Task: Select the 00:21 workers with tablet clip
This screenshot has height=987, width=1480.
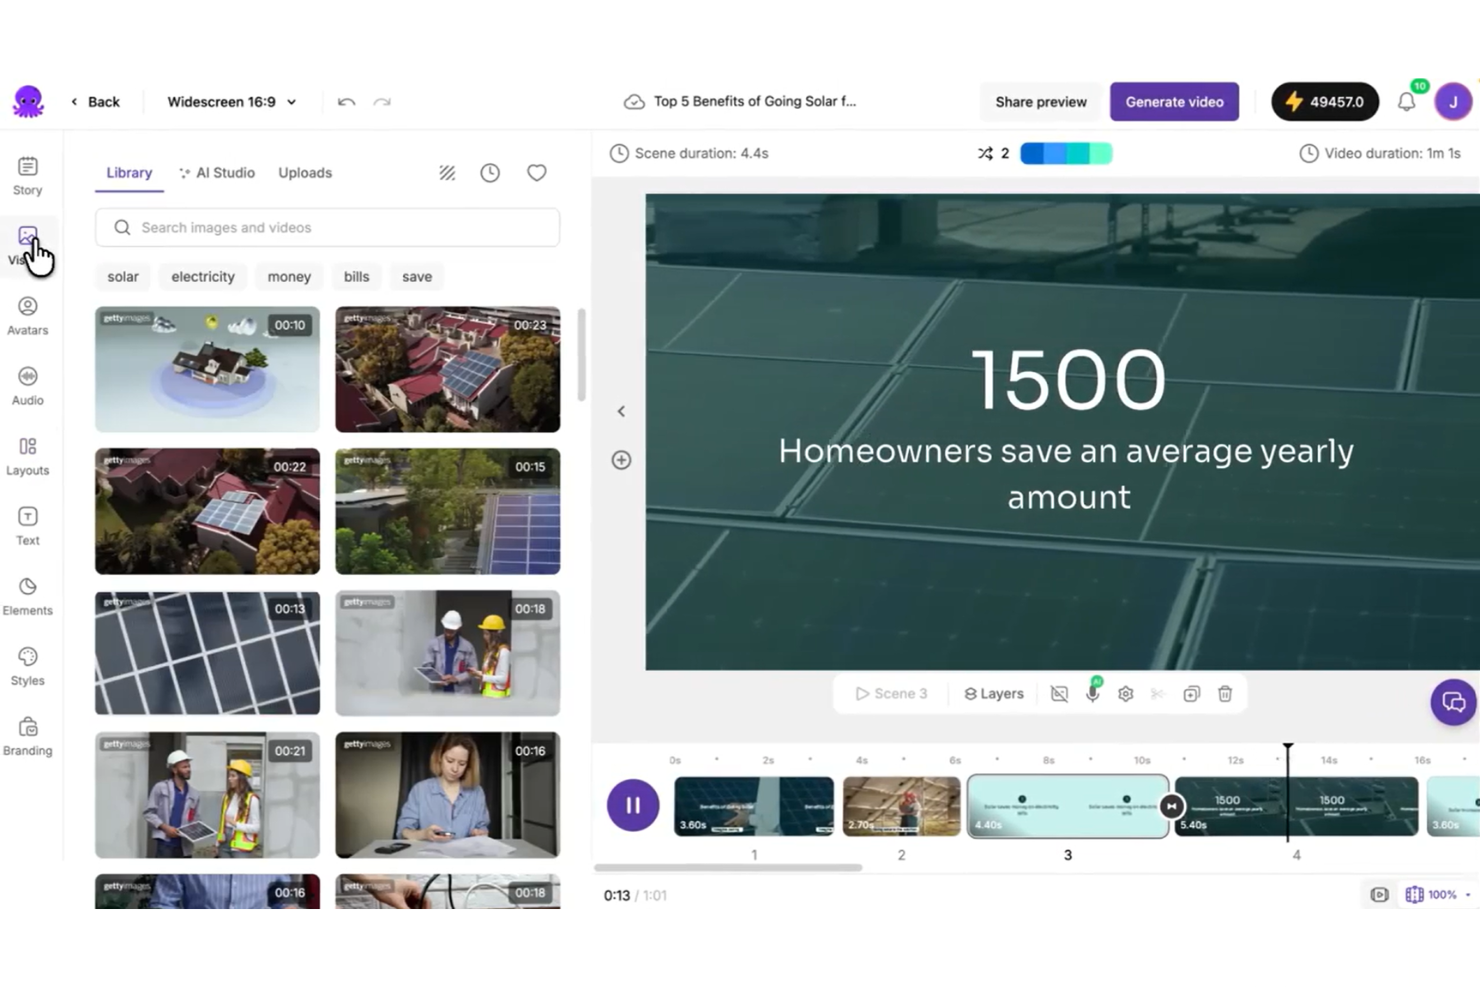Action: [x=207, y=795]
